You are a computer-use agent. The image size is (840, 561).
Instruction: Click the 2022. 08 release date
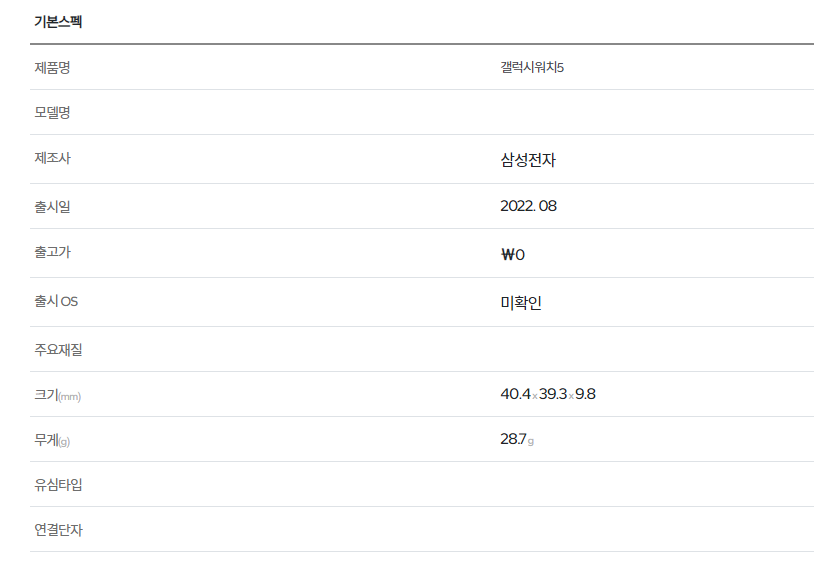click(x=528, y=206)
